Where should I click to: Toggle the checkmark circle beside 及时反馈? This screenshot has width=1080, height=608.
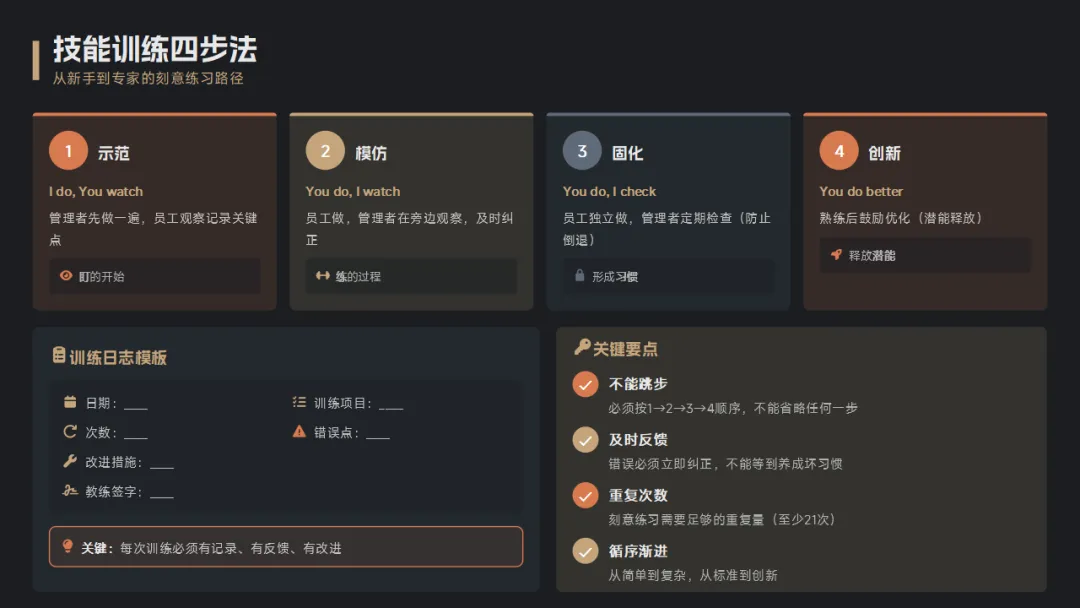point(585,440)
